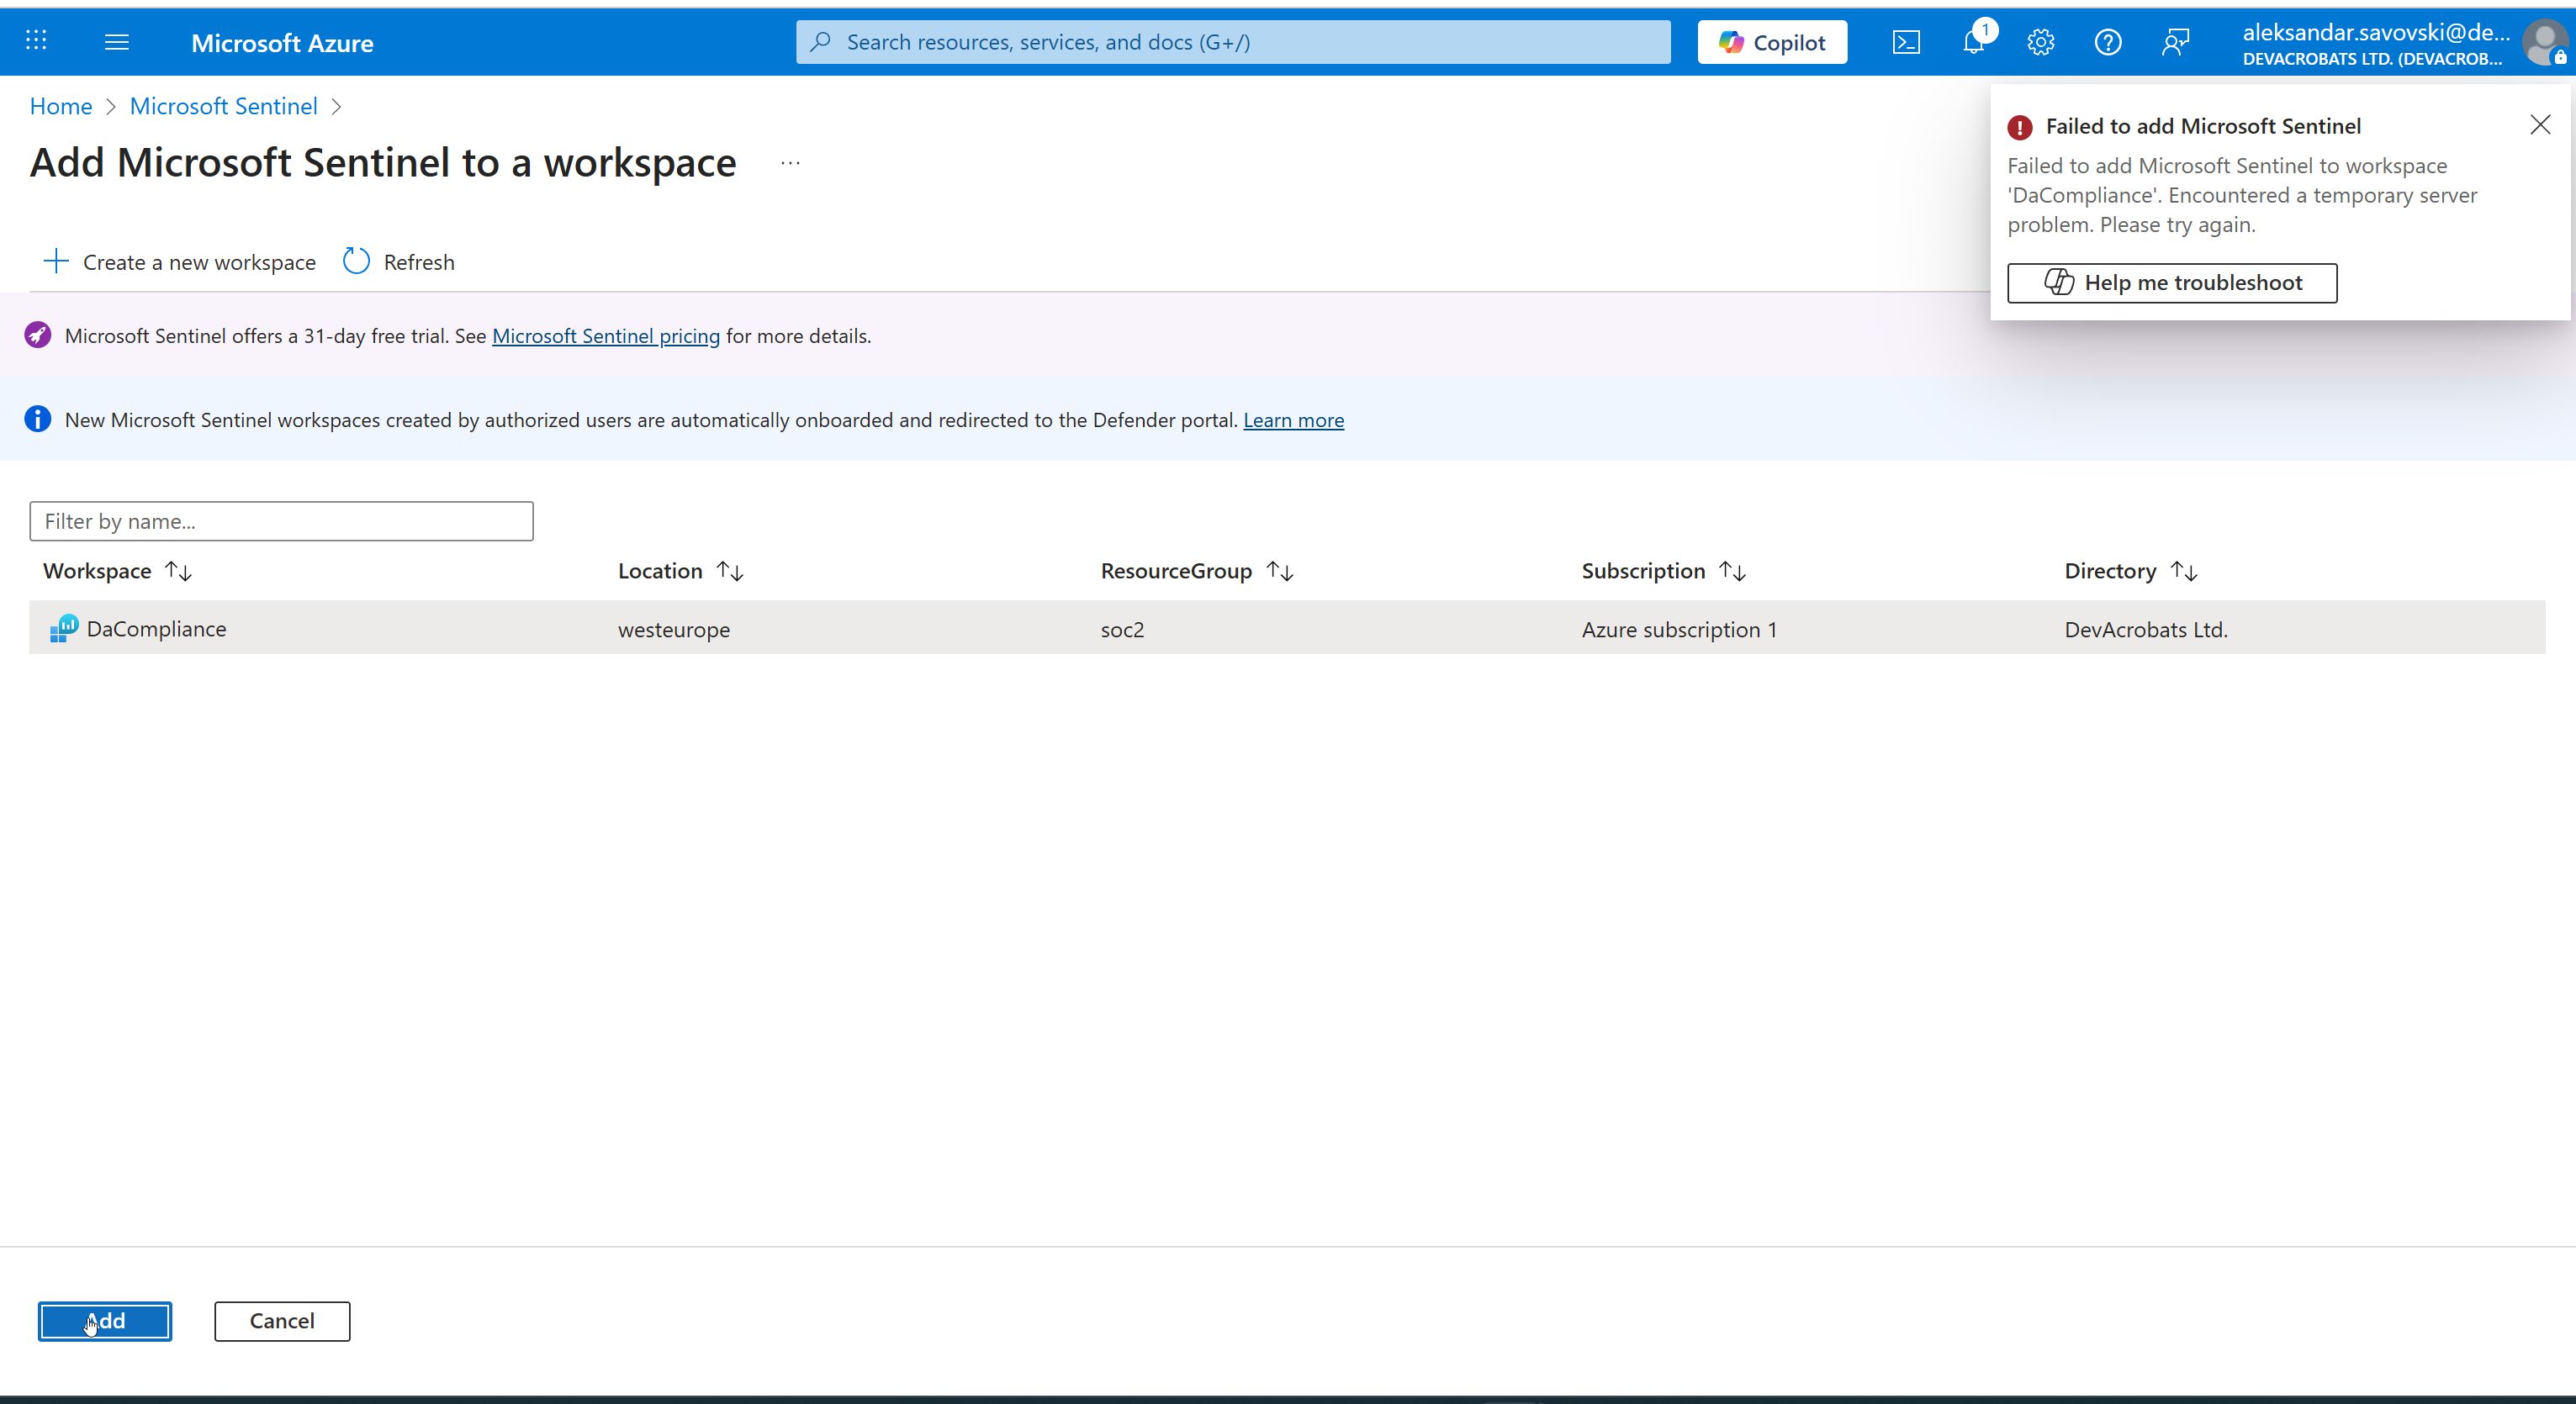Click the Filter by name field
Image resolution: width=2576 pixels, height=1404 pixels.
pyautogui.click(x=281, y=521)
